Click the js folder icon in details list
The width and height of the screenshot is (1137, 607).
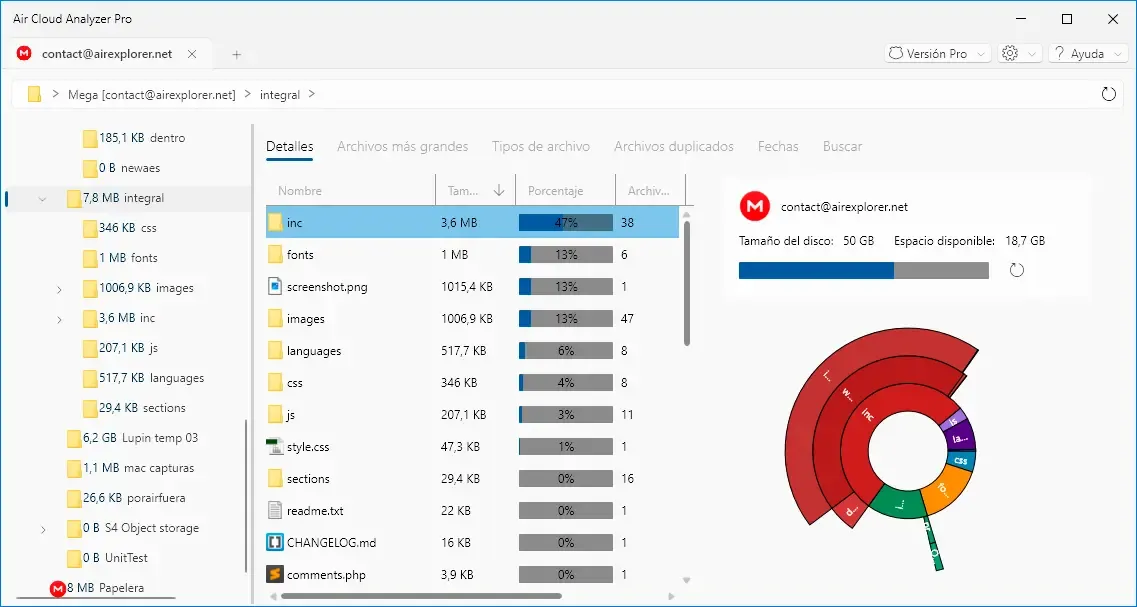275,415
